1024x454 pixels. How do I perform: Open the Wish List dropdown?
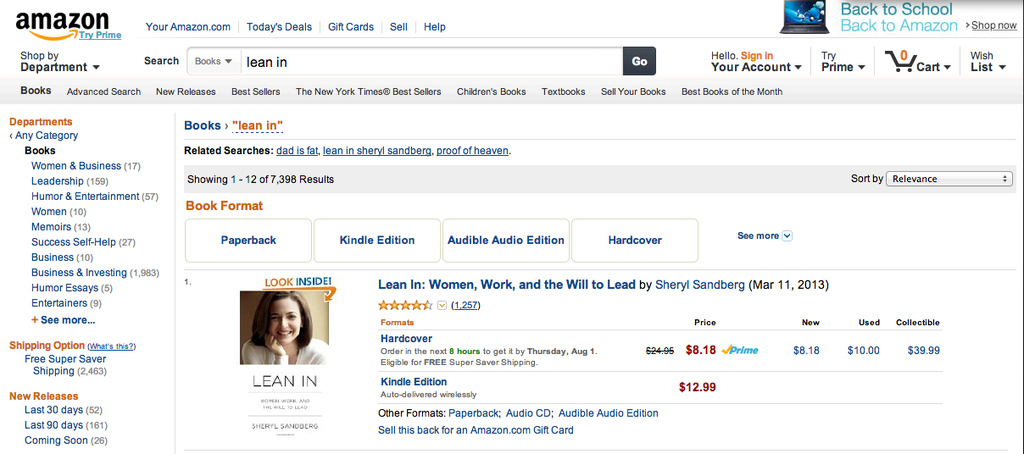pos(987,61)
